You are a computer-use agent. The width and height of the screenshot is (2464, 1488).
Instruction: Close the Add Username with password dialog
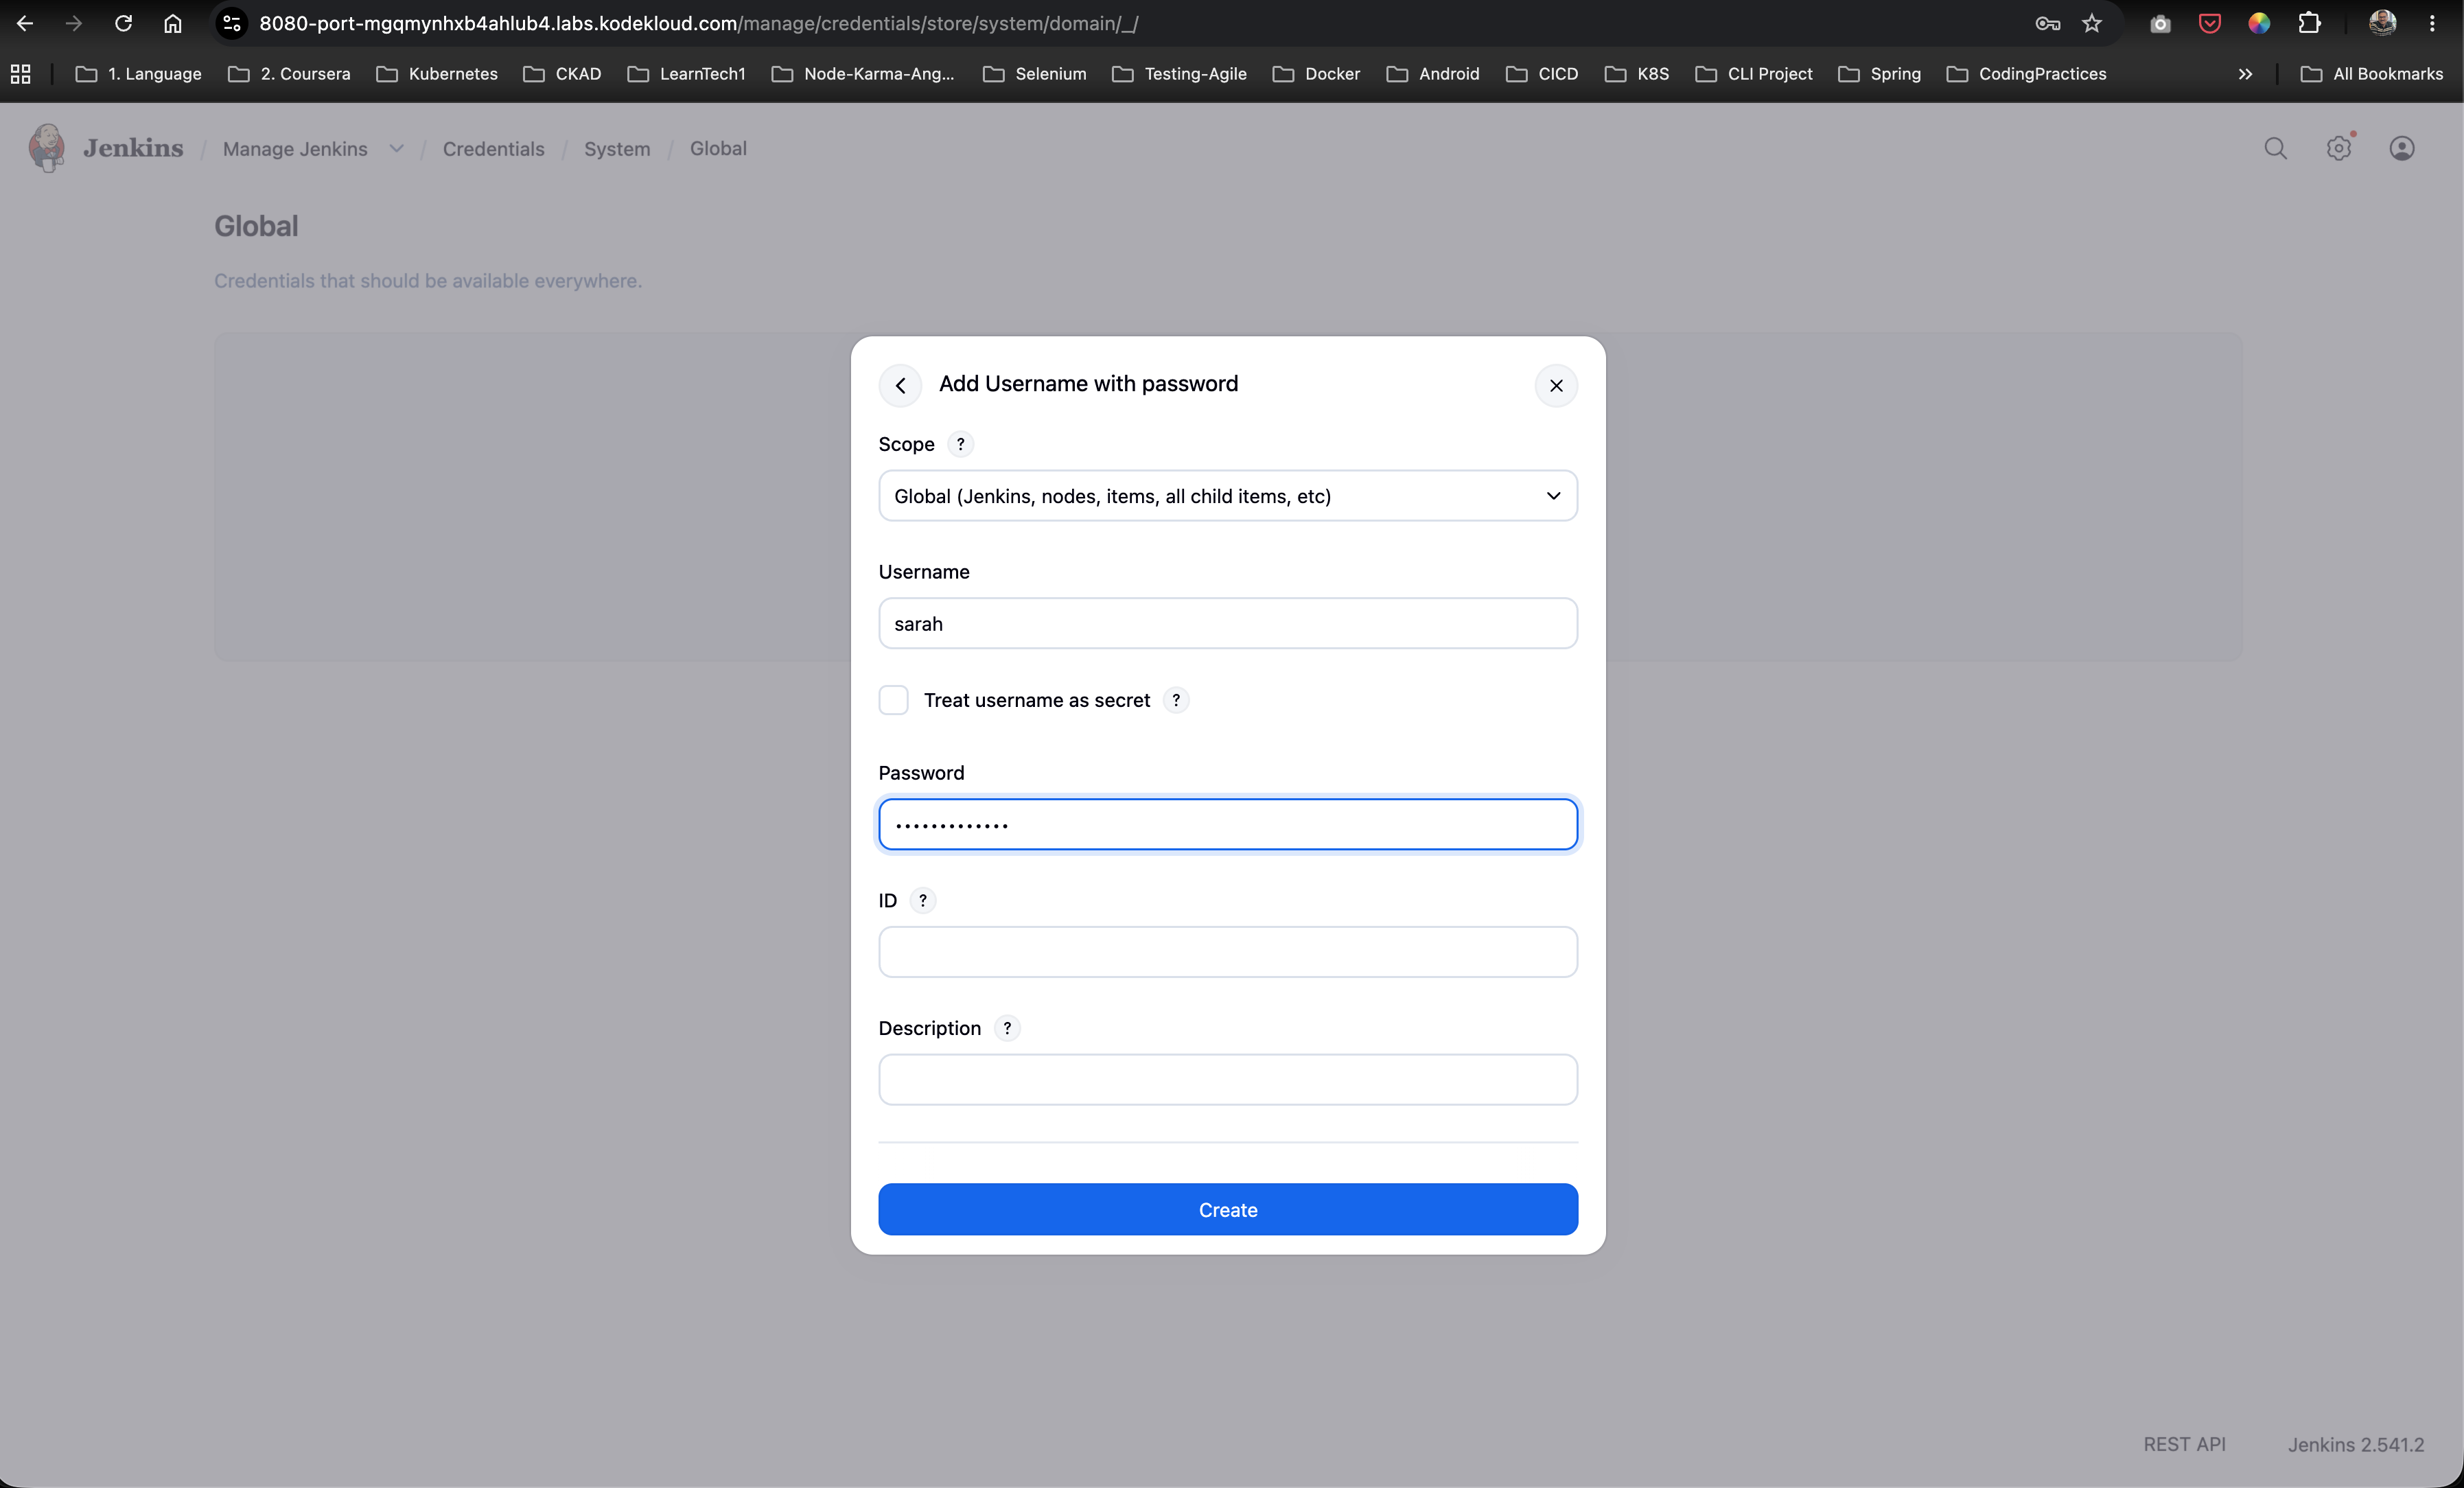1556,385
